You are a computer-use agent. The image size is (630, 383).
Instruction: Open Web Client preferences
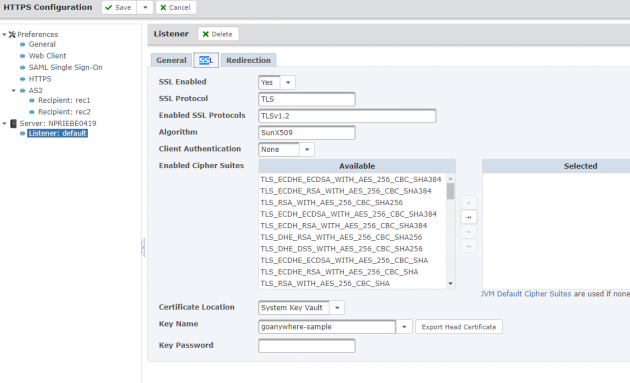47,56
